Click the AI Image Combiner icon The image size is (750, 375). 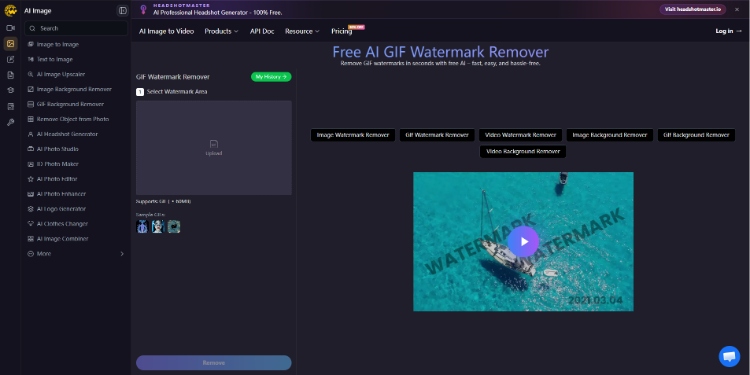pos(31,239)
